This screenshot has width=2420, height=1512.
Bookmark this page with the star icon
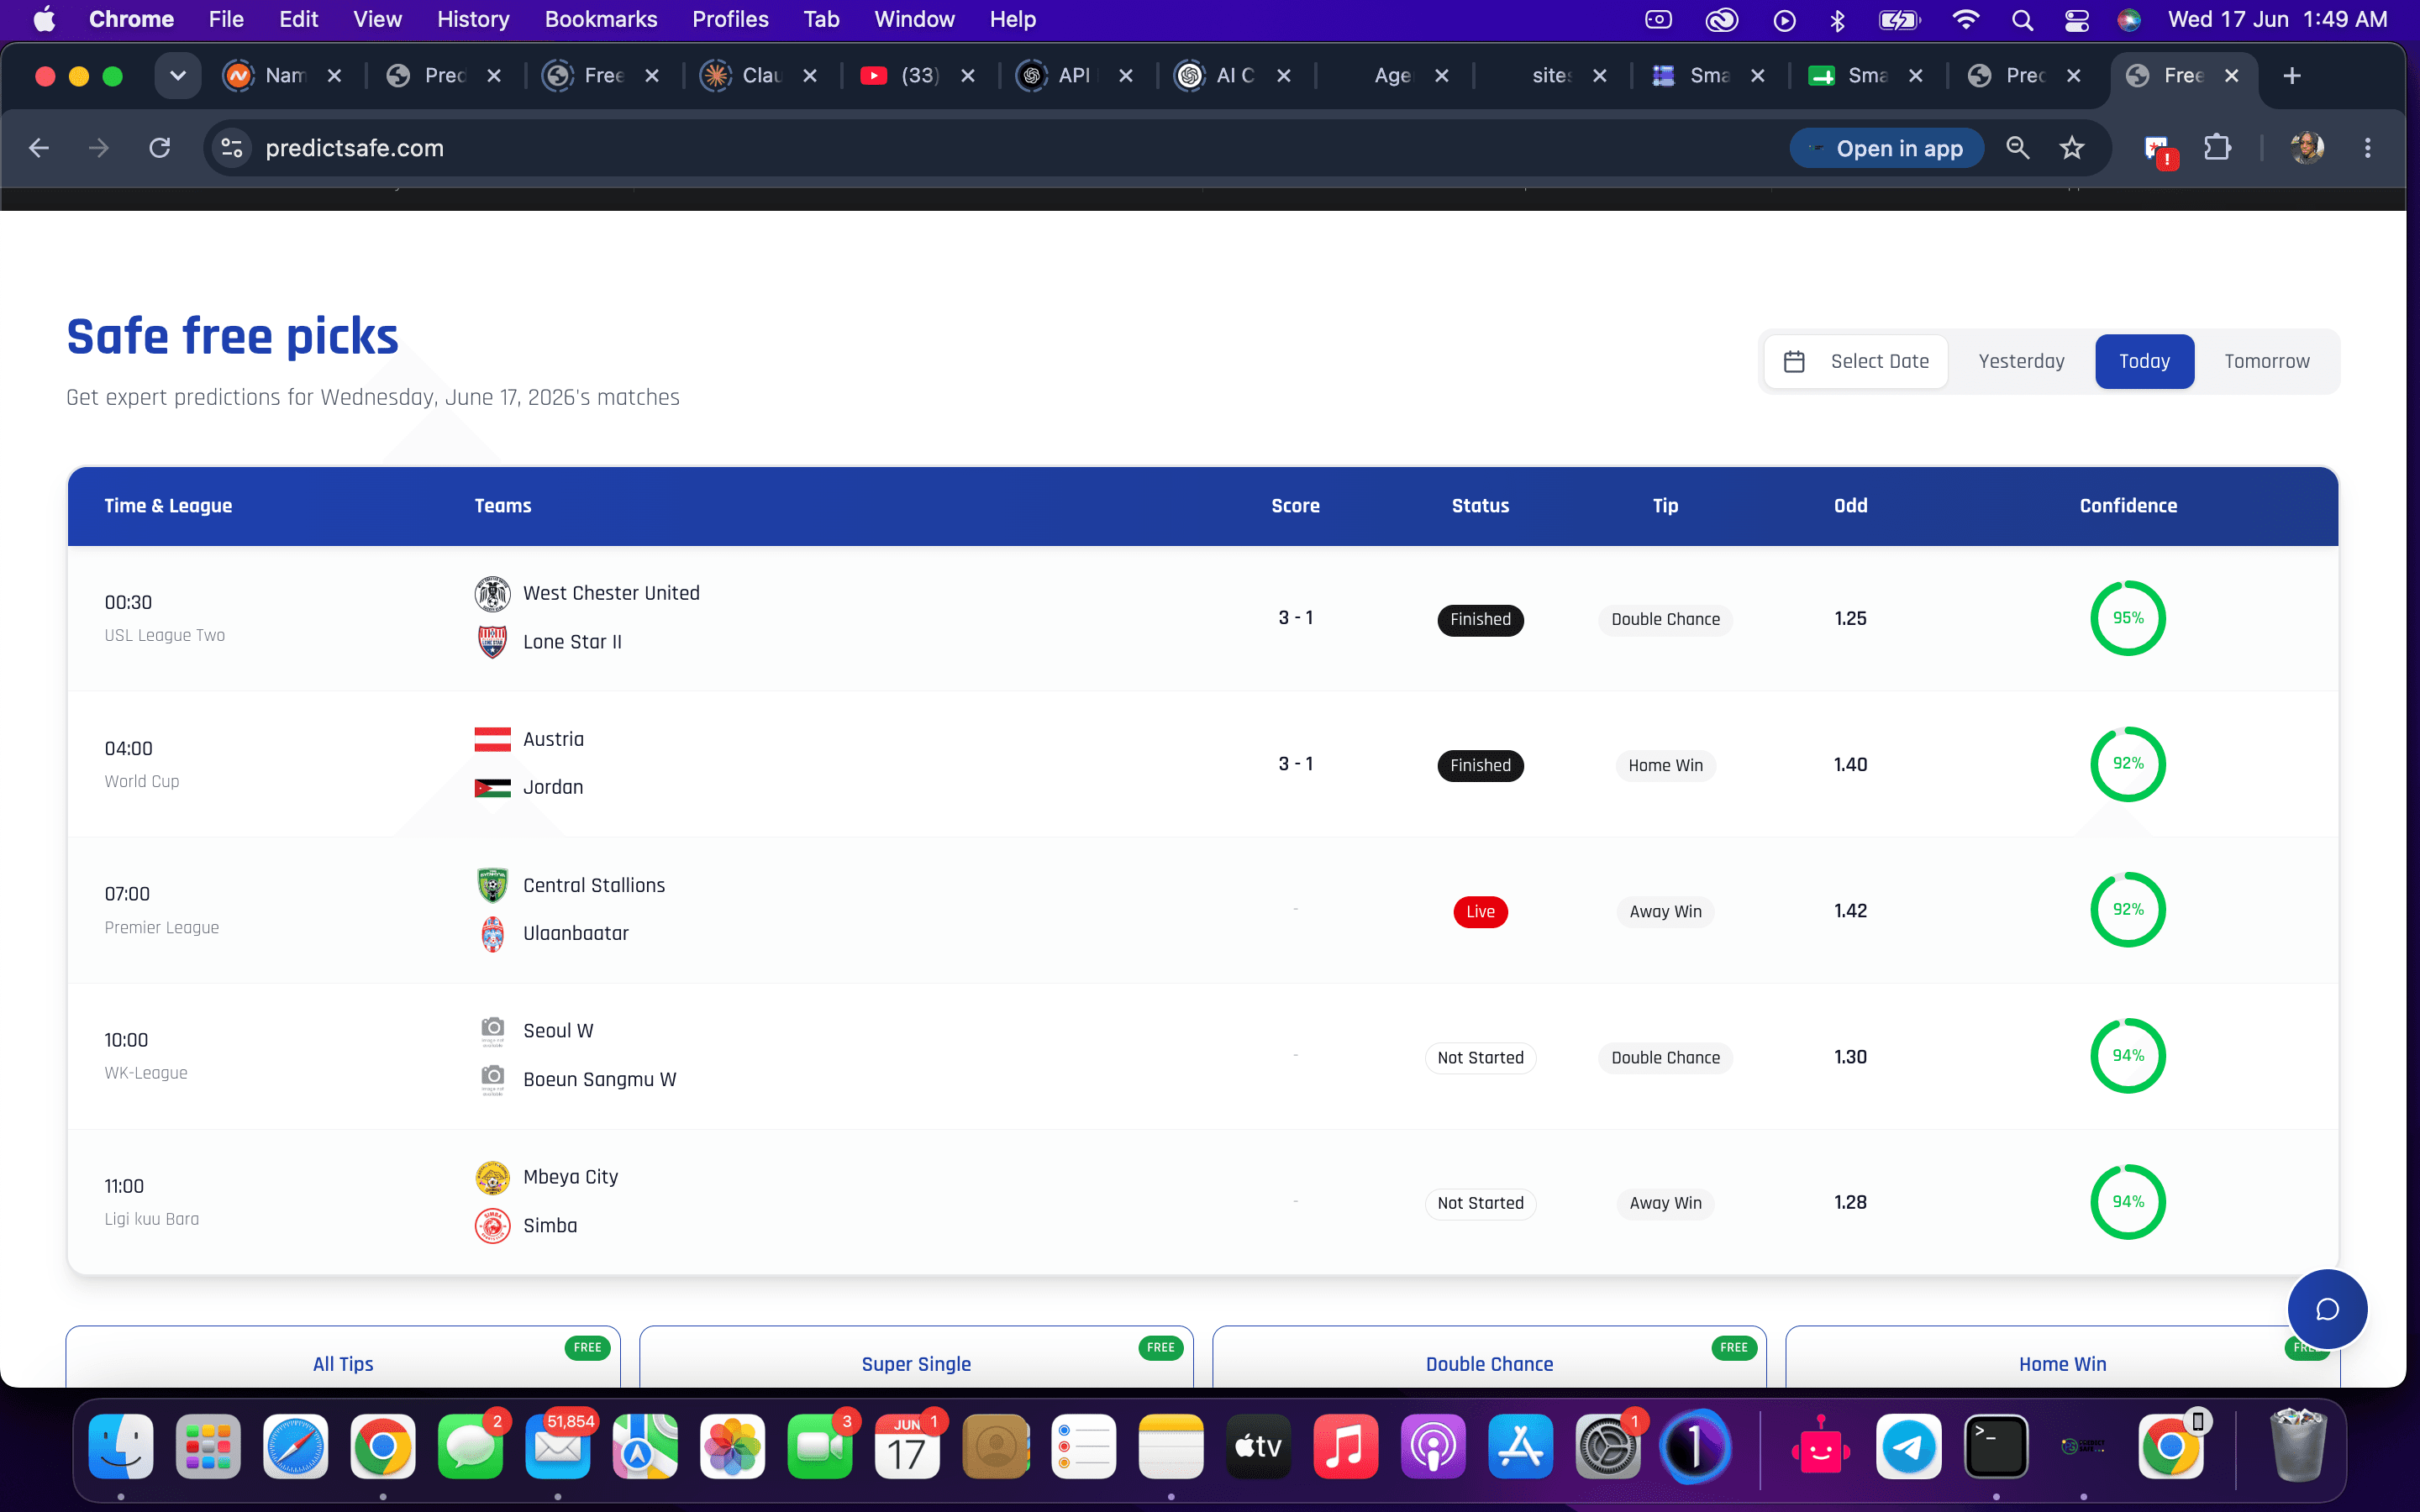(x=2072, y=148)
